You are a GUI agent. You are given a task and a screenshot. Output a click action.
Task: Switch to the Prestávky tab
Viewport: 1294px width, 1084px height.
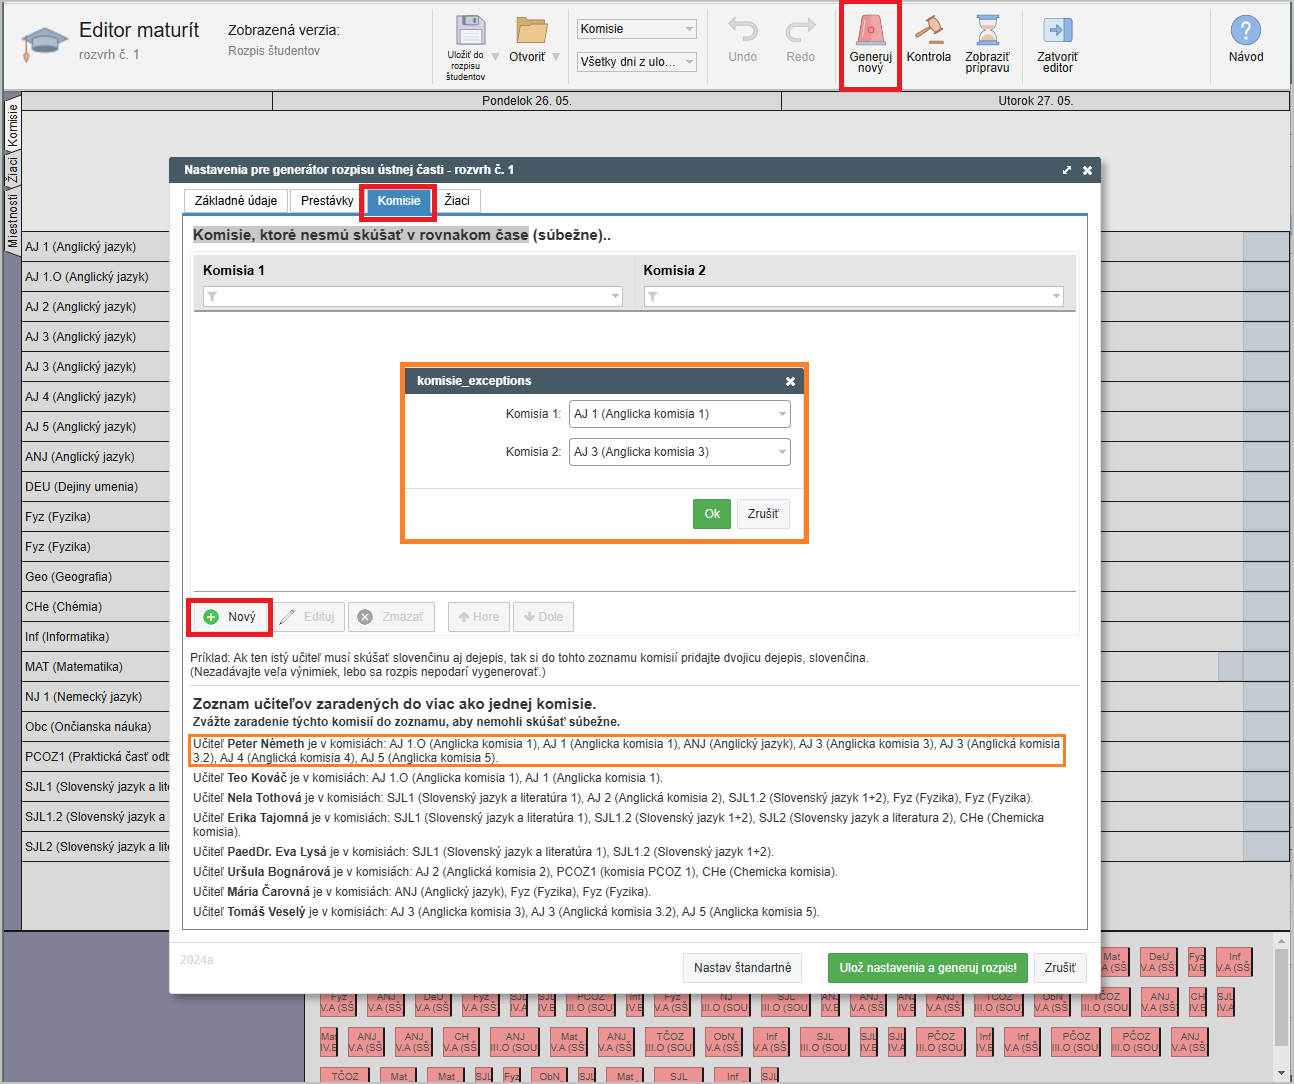point(327,201)
